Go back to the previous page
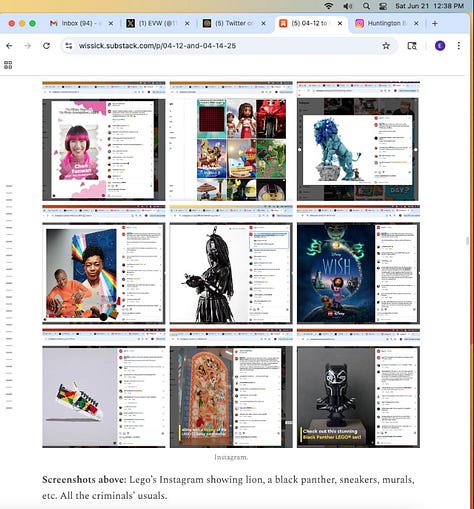The image size is (474, 509). tap(9, 46)
